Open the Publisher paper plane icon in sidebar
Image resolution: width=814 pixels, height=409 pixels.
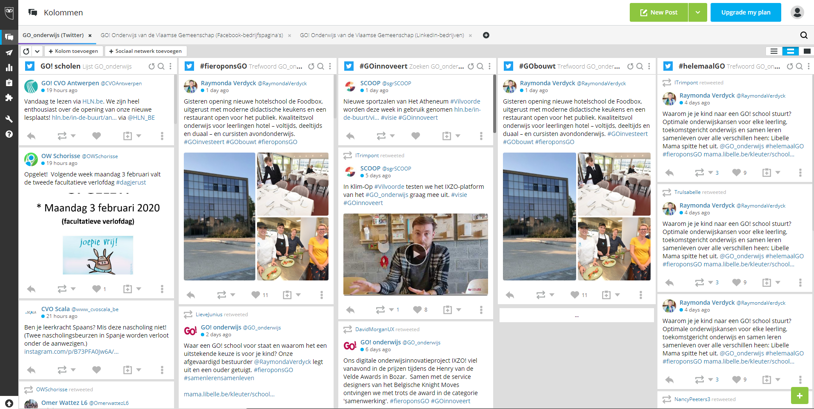pos(9,52)
